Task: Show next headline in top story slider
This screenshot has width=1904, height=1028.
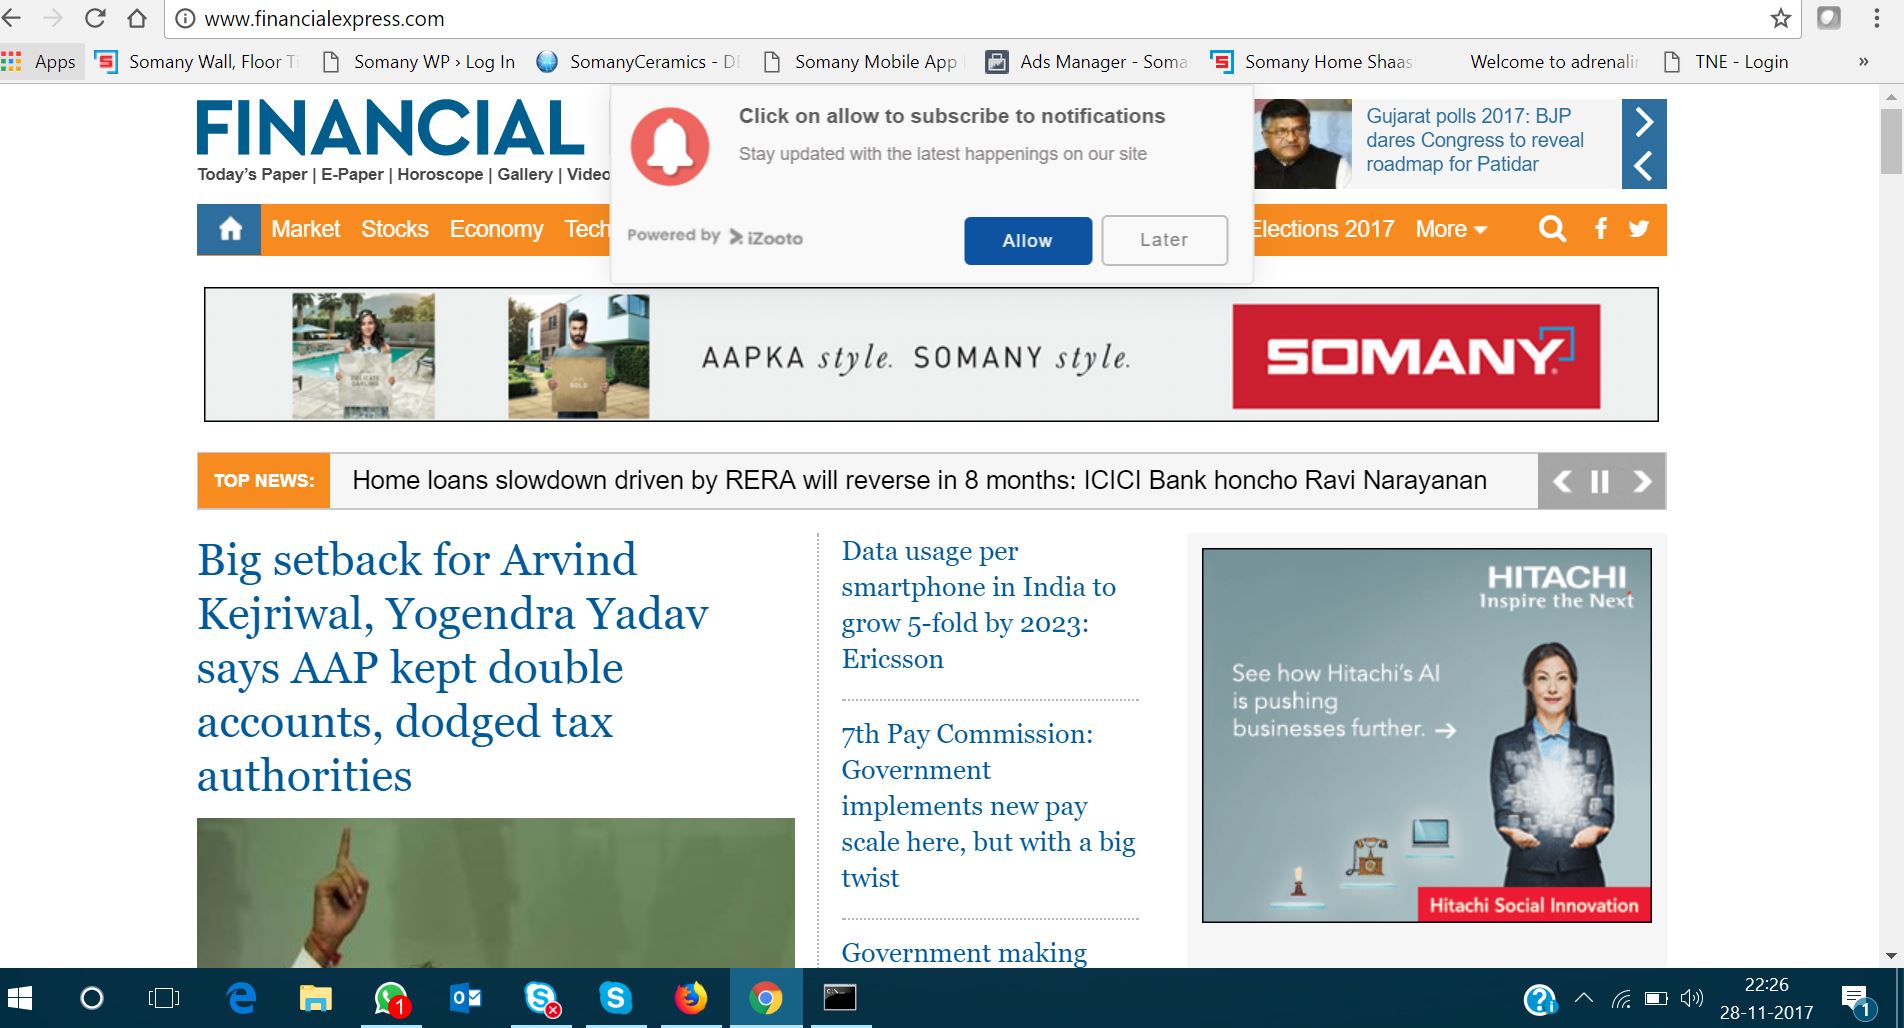Action: (x=1644, y=122)
